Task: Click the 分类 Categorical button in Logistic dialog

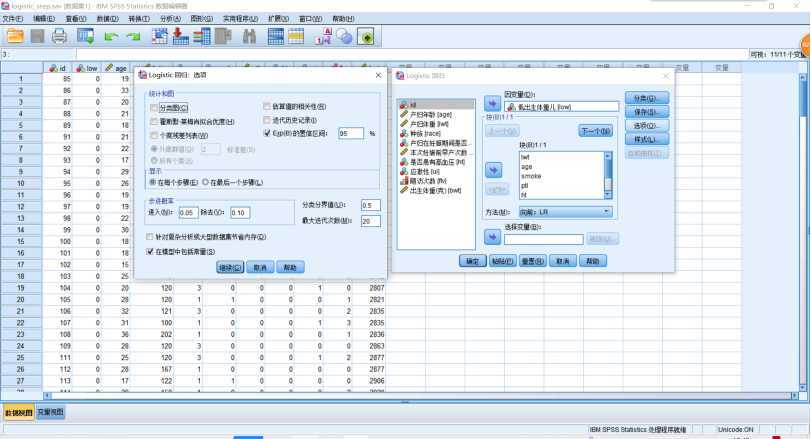Action: (647, 98)
